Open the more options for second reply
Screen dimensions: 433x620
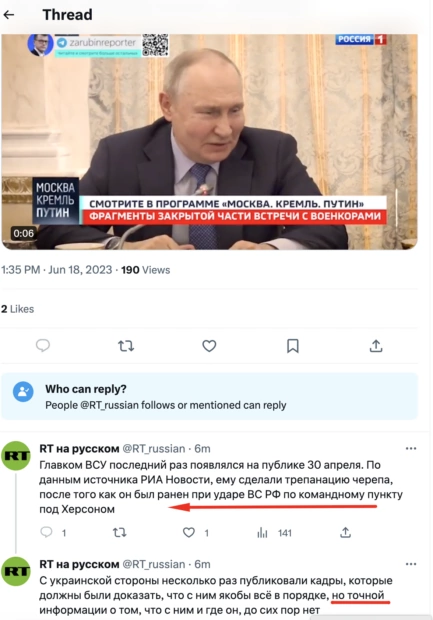pyautogui.click(x=411, y=564)
